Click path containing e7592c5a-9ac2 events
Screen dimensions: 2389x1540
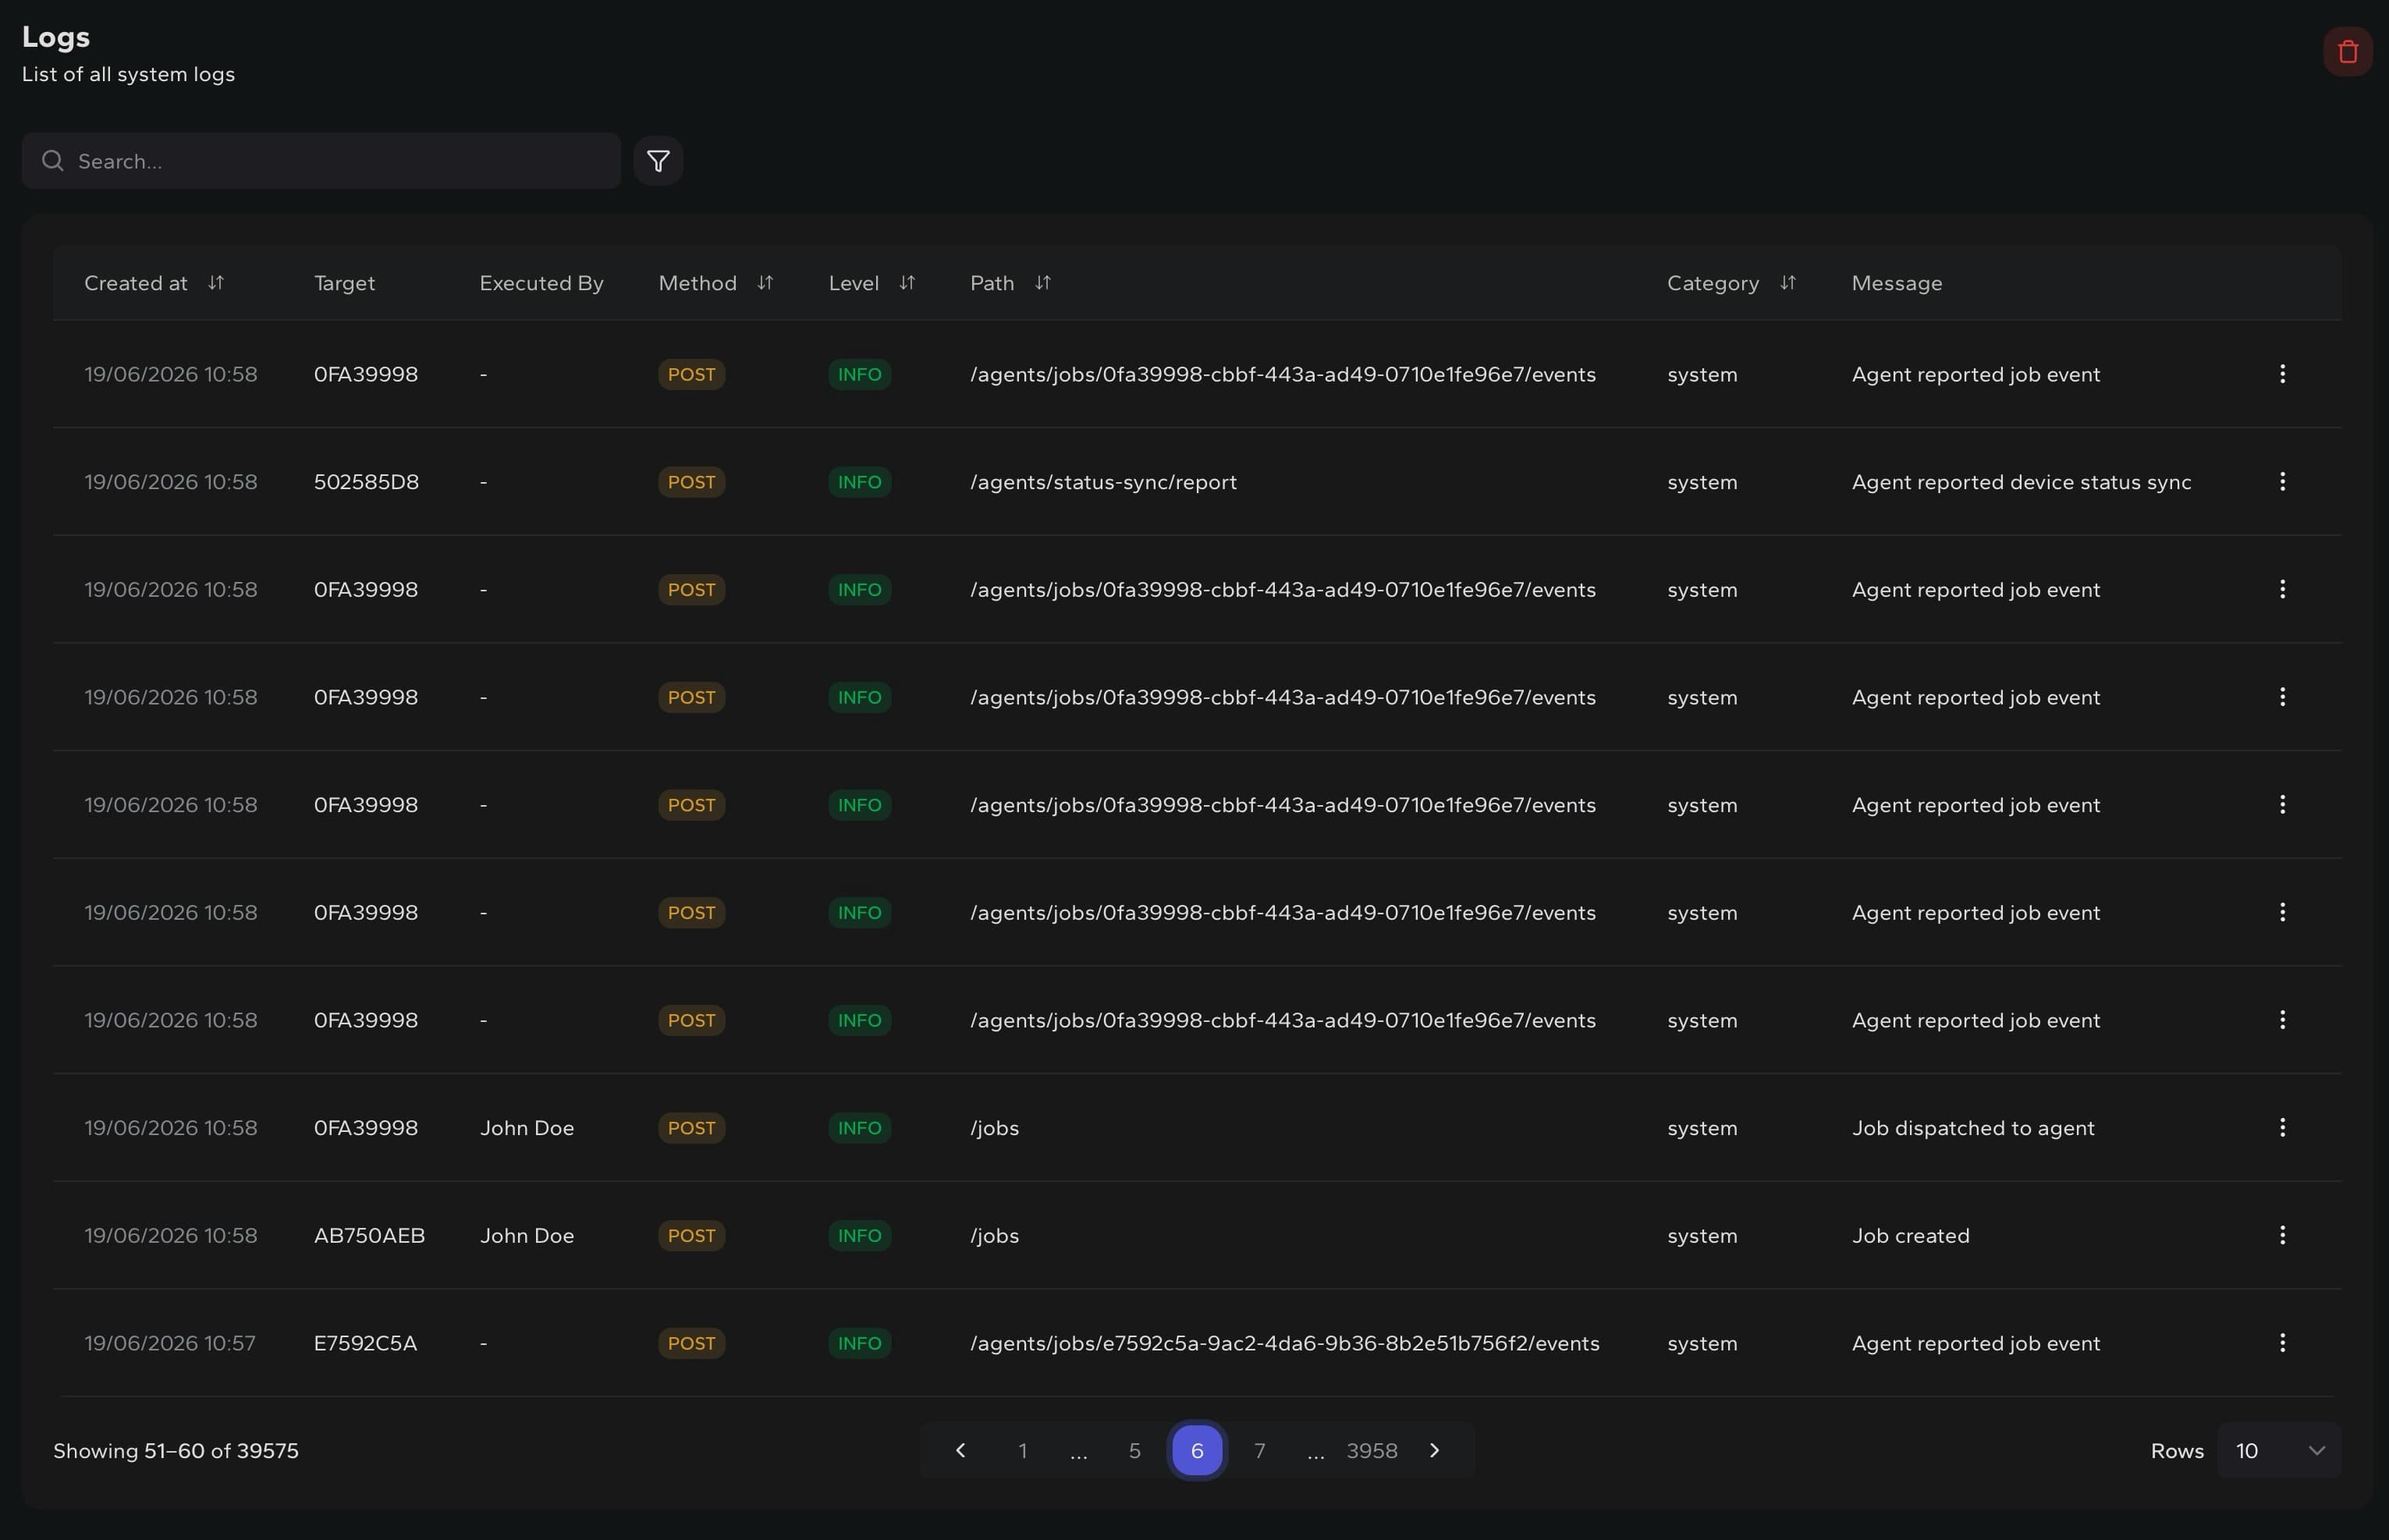1284,1343
